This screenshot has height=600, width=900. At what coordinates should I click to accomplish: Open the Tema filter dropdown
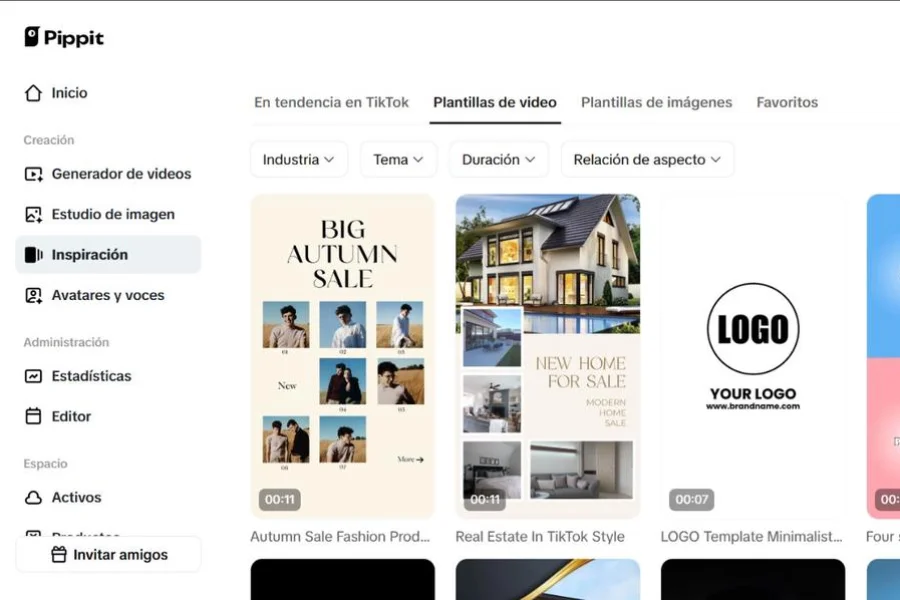pyautogui.click(x=398, y=160)
